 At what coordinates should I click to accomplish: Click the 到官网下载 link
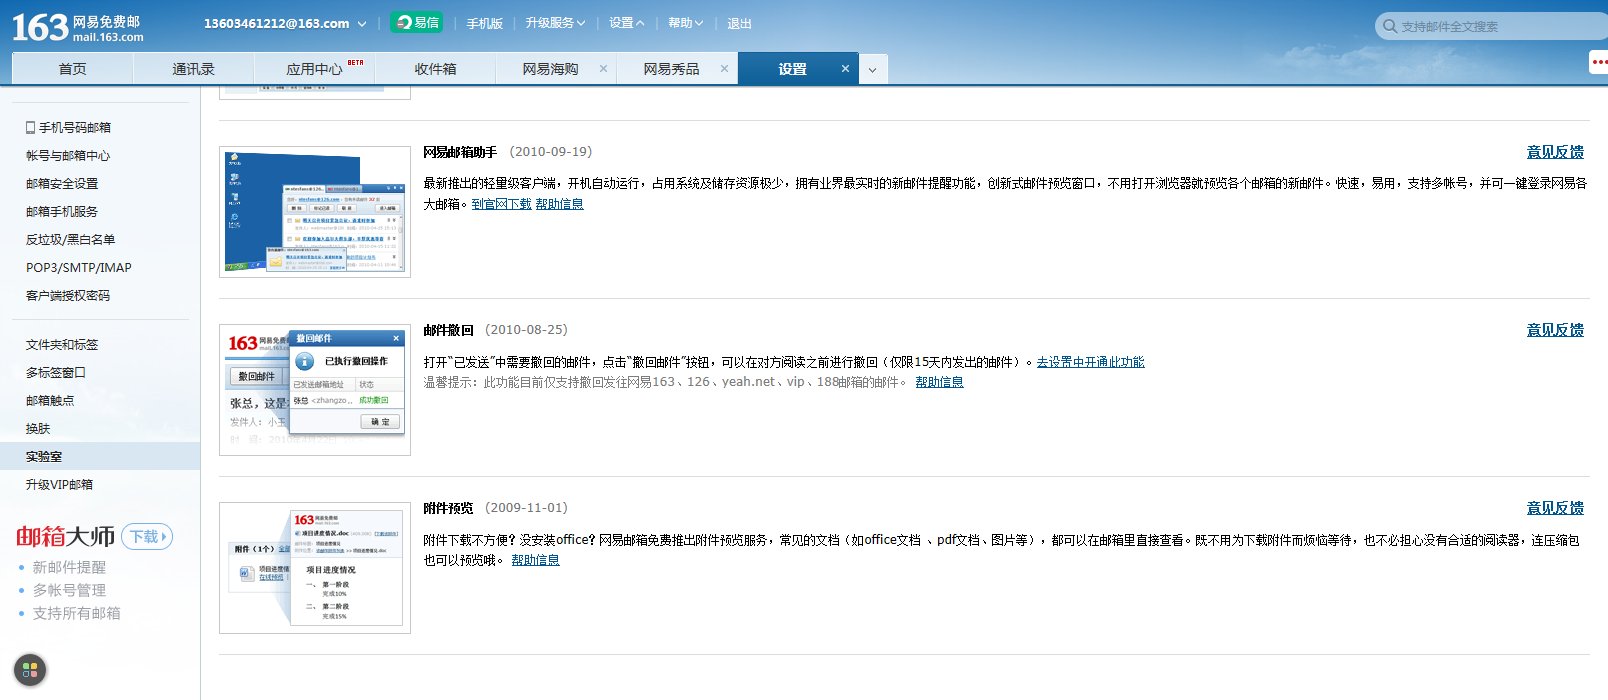[x=502, y=204]
